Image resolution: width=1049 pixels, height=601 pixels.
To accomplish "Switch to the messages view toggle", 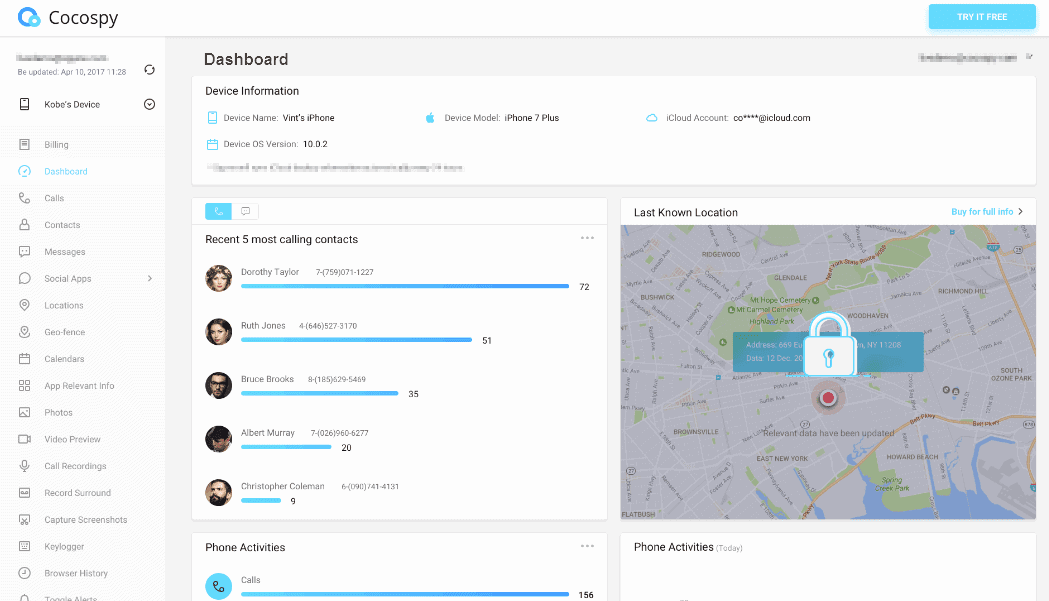I will click(x=243, y=211).
